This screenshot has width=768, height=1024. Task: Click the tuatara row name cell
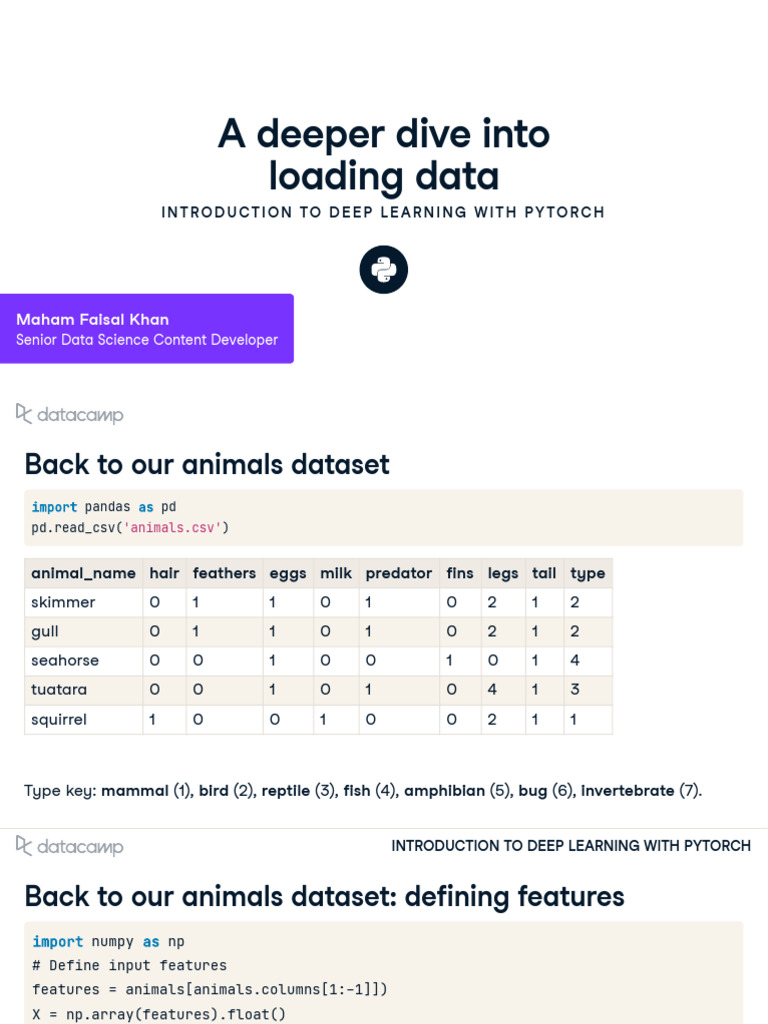(60, 690)
